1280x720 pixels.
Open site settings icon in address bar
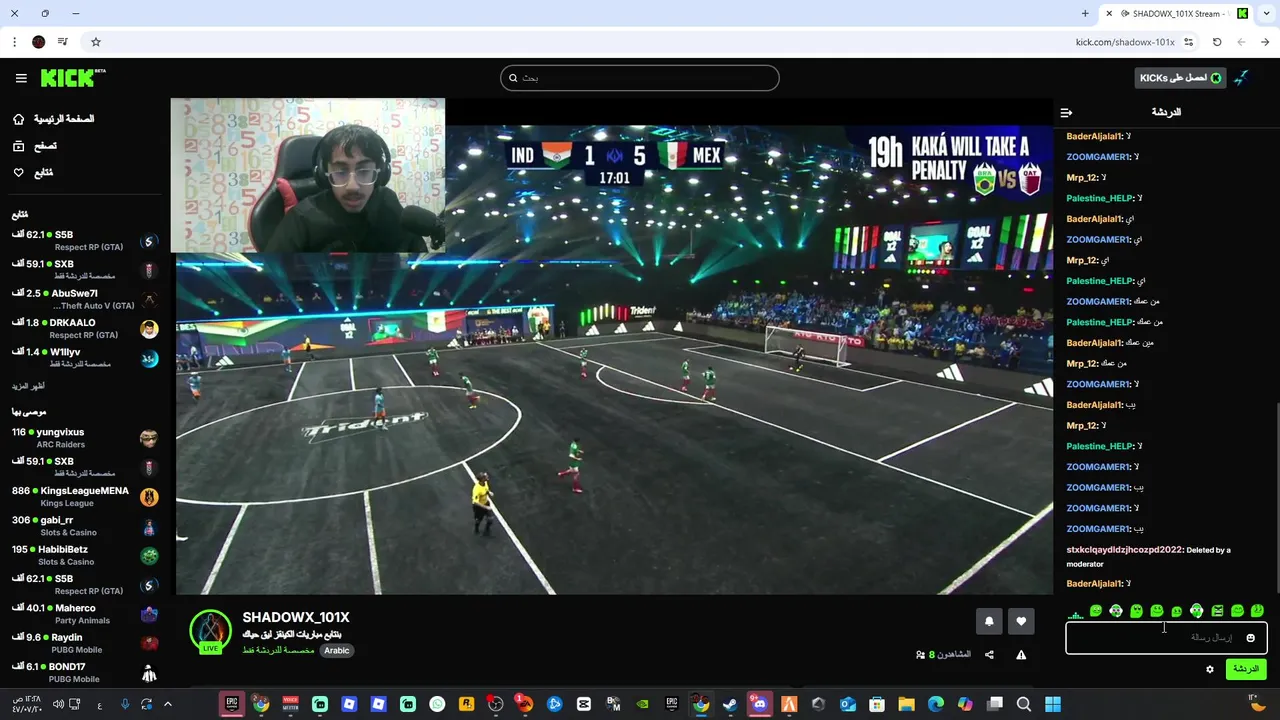1189,42
